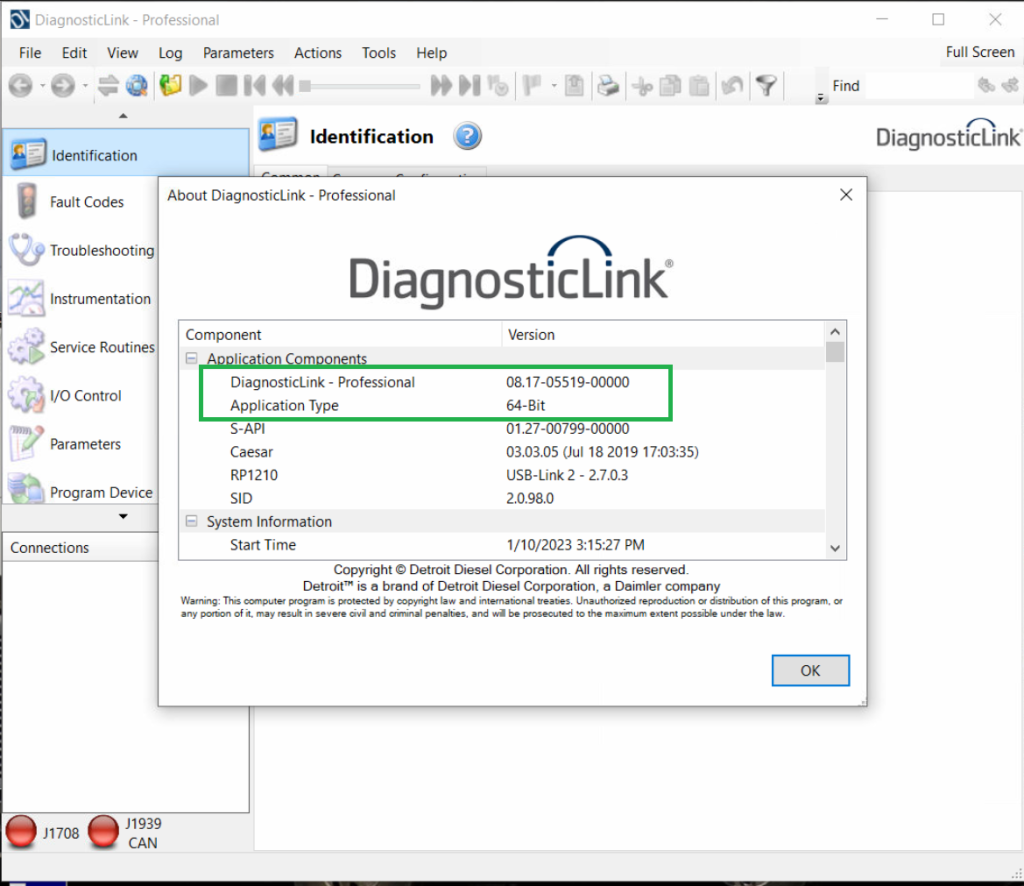Open the Actions menu
The width and height of the screenshot is (1024, 886).
pos(318,53)
